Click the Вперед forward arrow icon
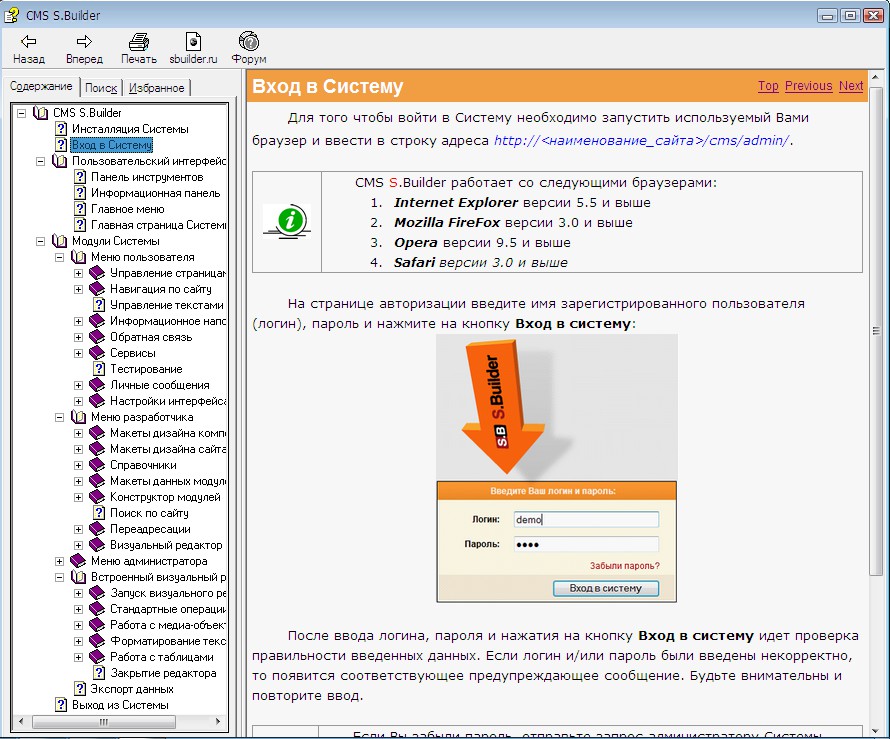Viewport: 890px width, 739px height. (x=84, y=41)
